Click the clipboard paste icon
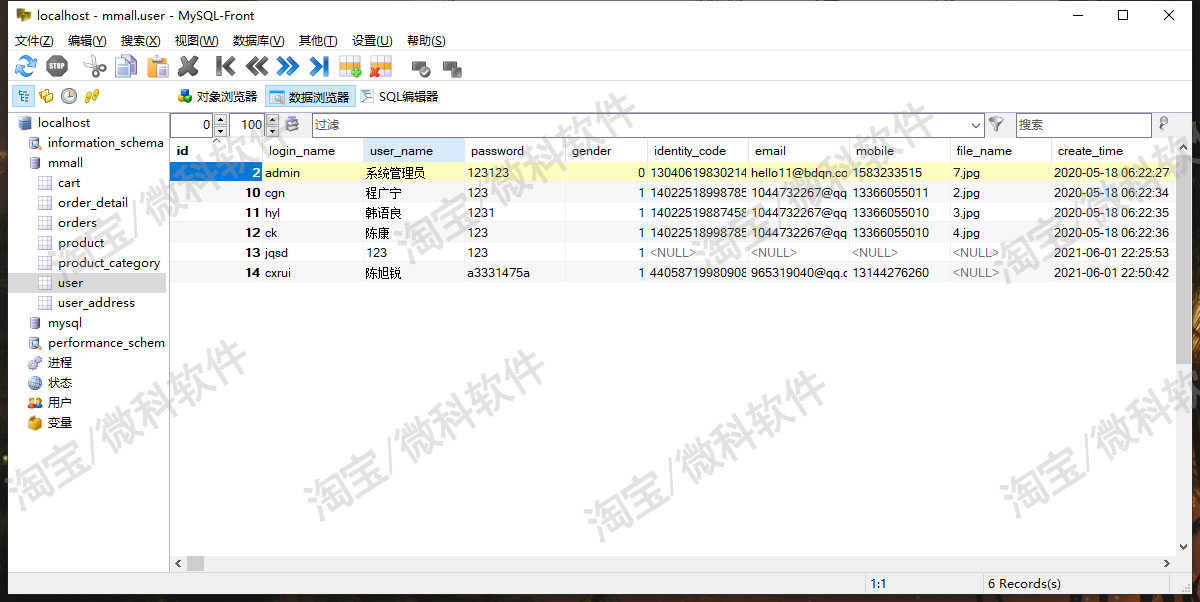The width and height of the screenshot is (1200, 602). pyautogui.click(x=158, y=67)
